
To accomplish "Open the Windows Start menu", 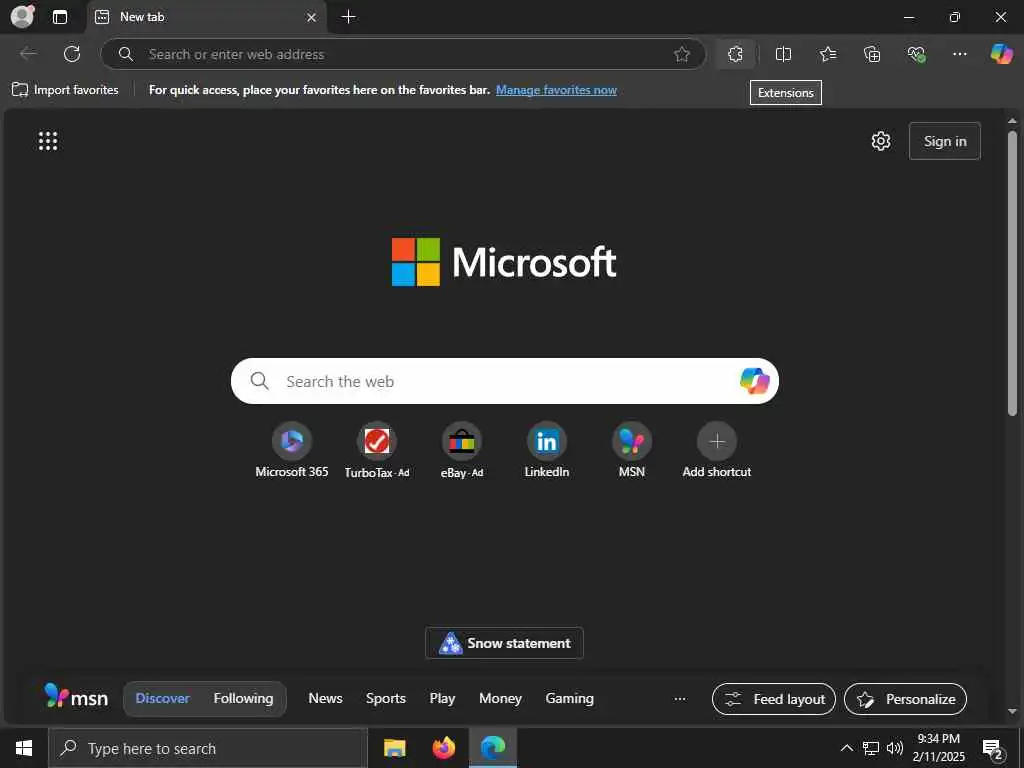I will [x=24, y=748].
